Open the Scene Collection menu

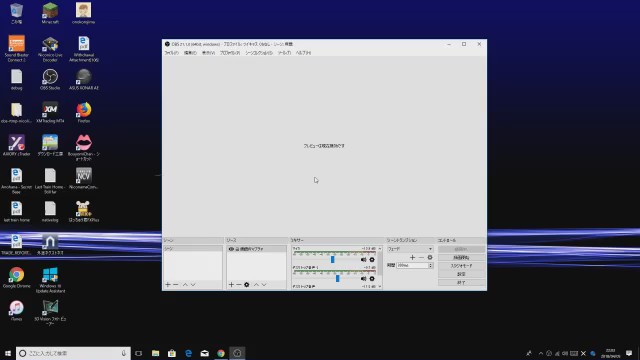point(259,53)
